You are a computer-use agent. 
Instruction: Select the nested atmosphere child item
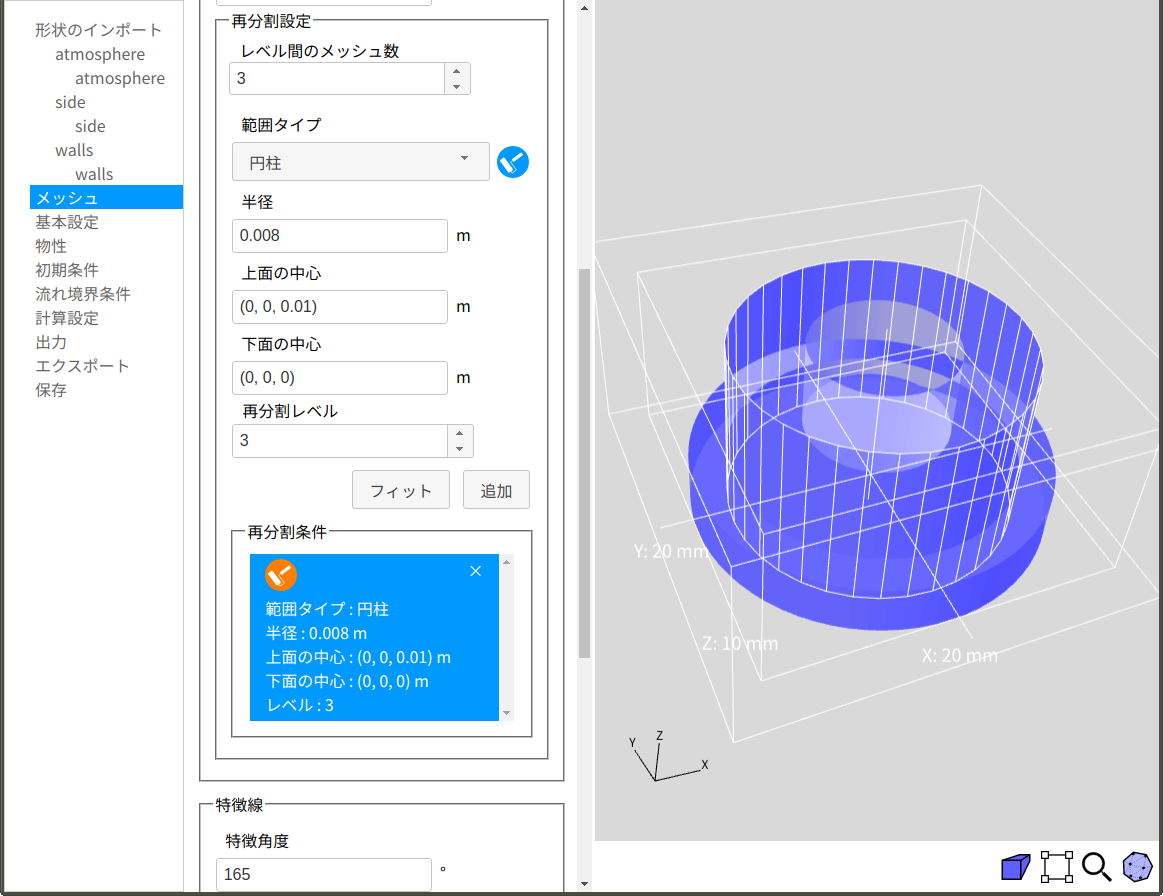coord(120,78)
